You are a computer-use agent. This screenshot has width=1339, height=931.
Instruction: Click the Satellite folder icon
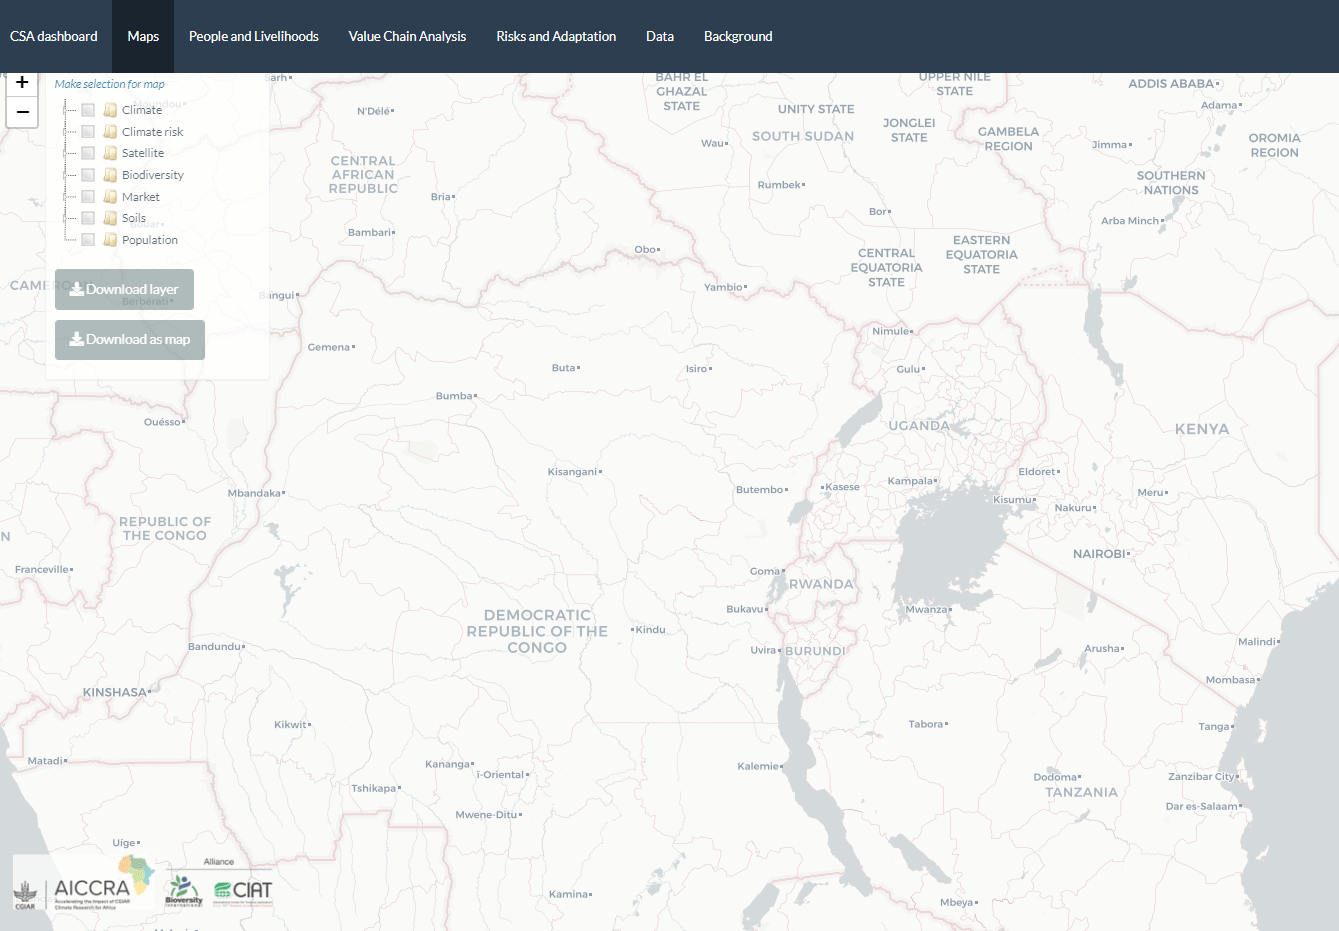pos(110,153)
